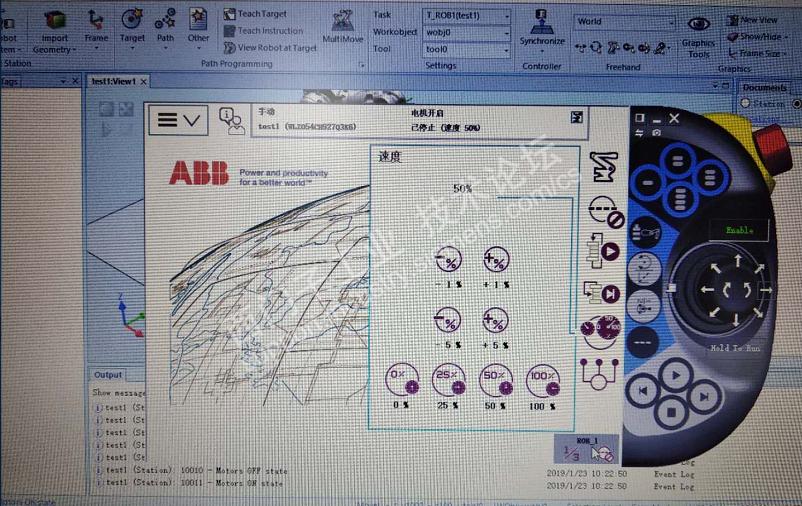Start program with pendant play button
This screenshot has height=506, width=802.
pyautogui.click(x=675, y=376)
